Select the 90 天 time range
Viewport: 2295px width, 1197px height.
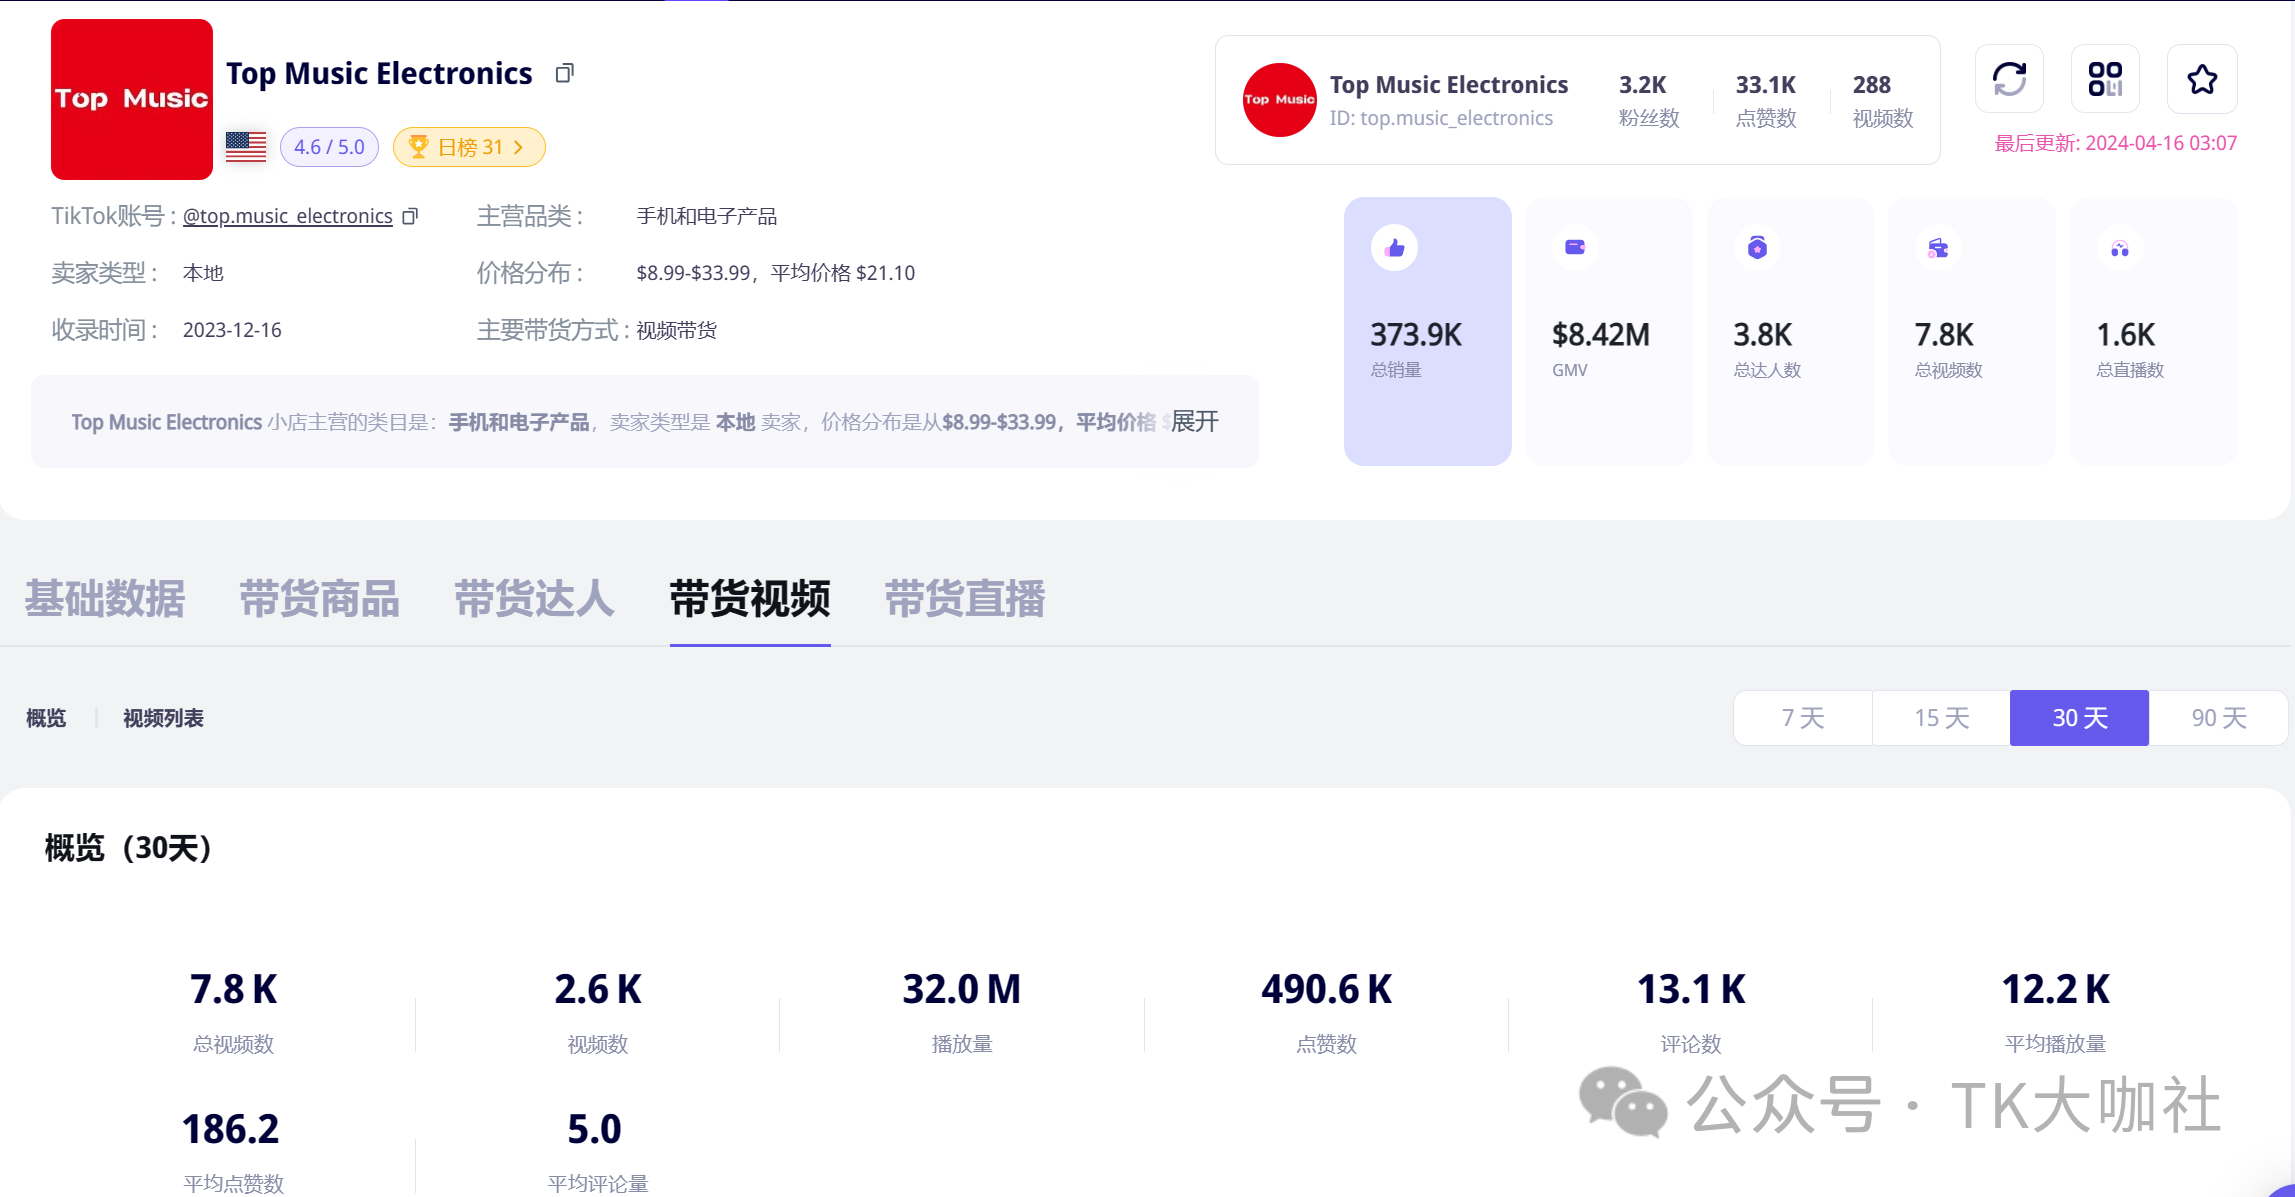[2218, 718]
